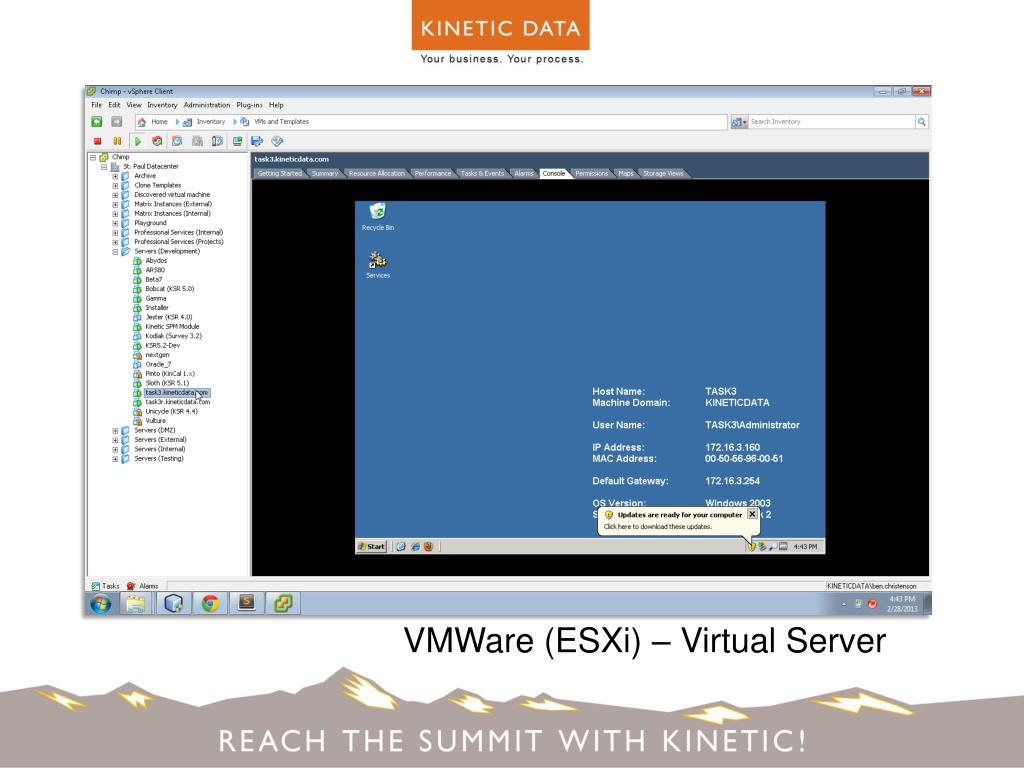Switch to the Permissions tab
Screen dimensions: 1024x768
pyautogui.click(x=591, y=174)
